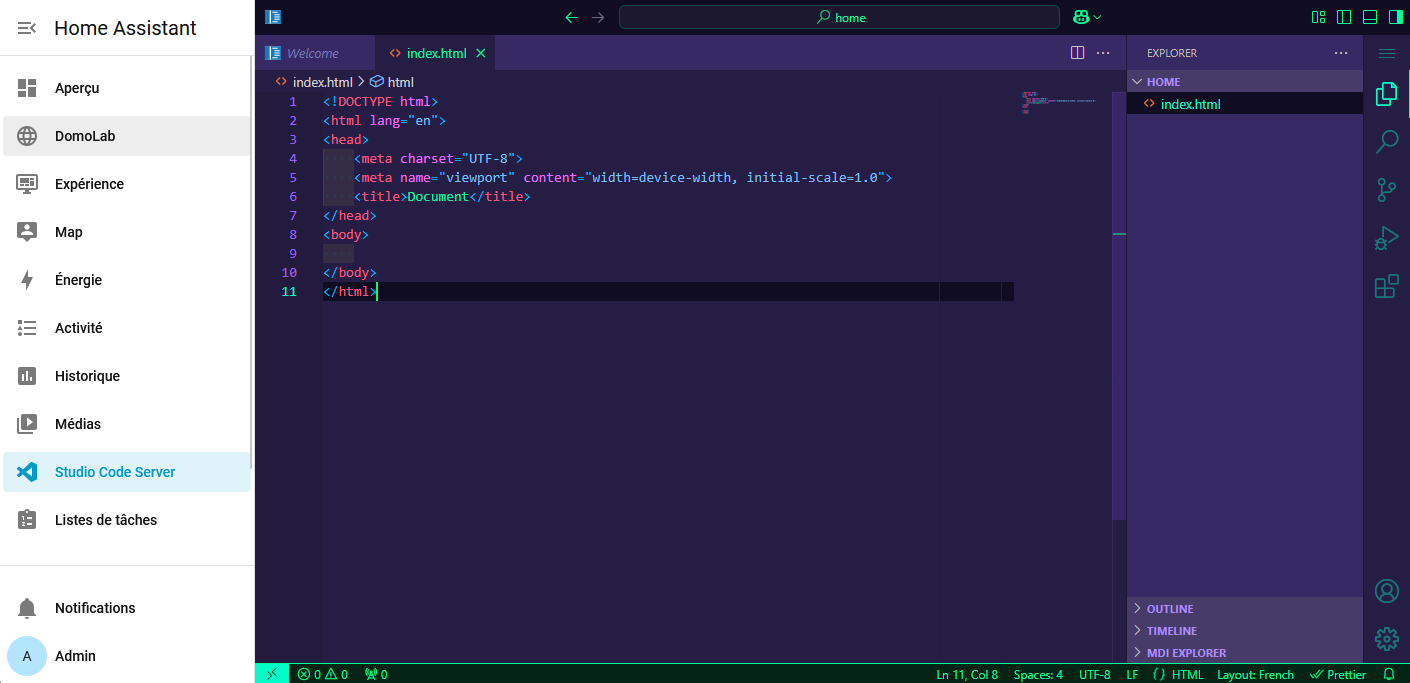This screenshot has width=1410, height=683.
Task: Open Énergie in the Home Assistant sidebar
Action: click(78, 280)
